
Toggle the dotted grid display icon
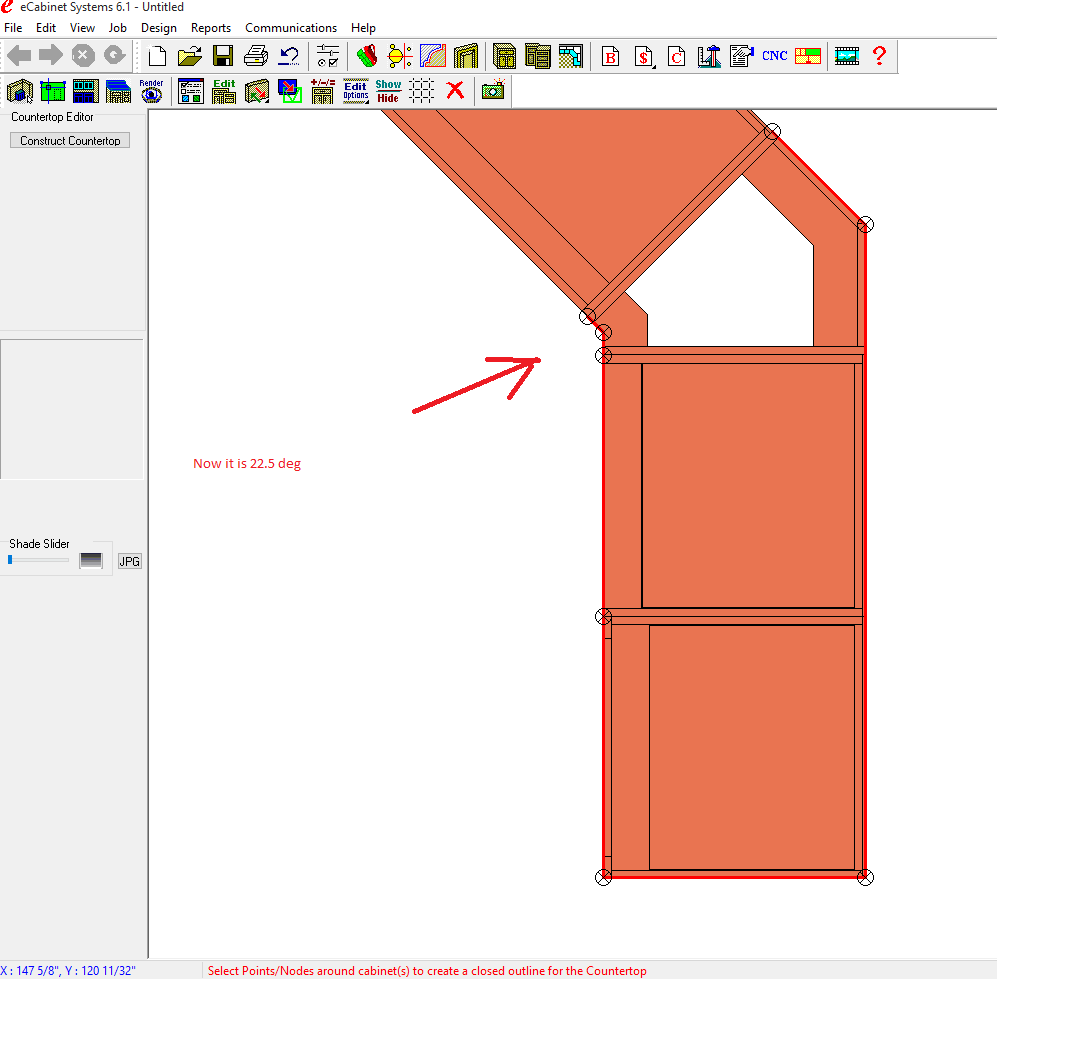(x=422, y=91)
